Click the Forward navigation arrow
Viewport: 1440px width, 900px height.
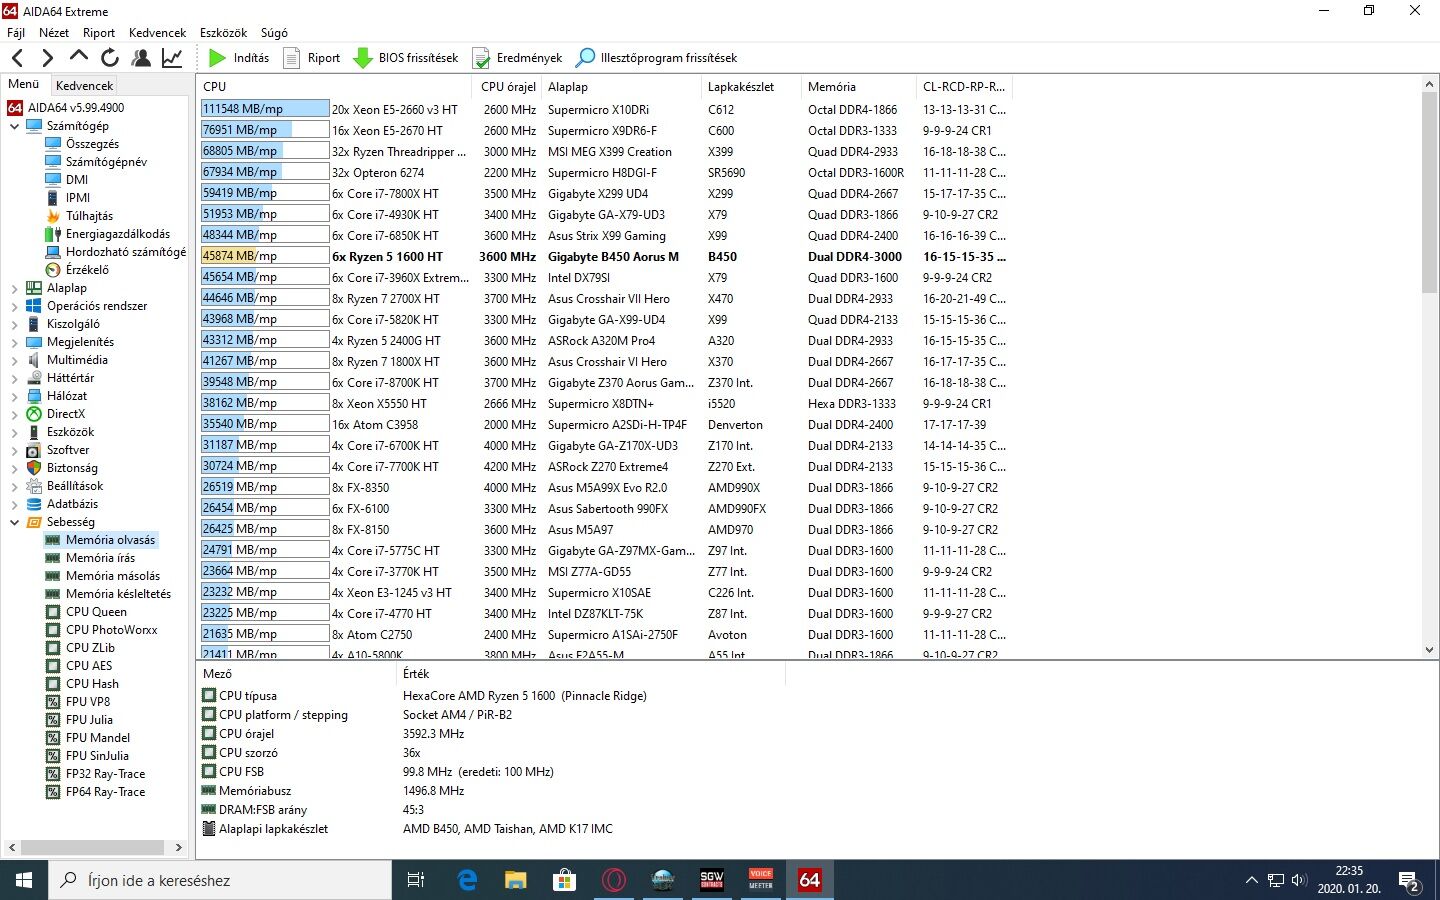tap(47, 58)
